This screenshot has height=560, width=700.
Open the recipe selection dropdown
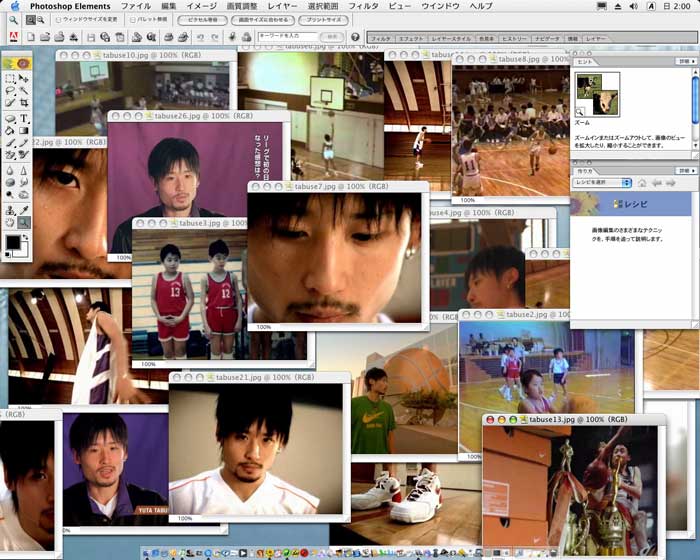602,183
